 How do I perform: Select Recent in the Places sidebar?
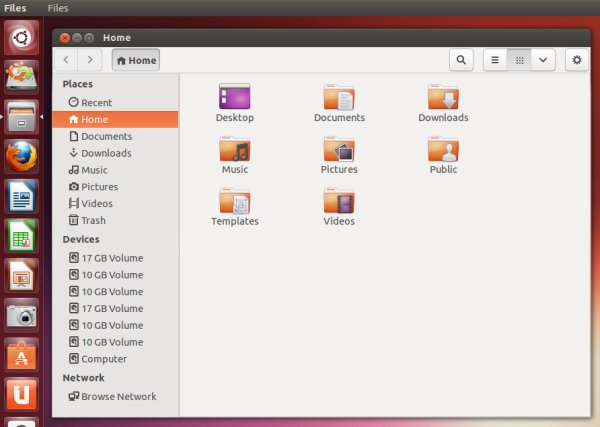click(x=96, y=102)
